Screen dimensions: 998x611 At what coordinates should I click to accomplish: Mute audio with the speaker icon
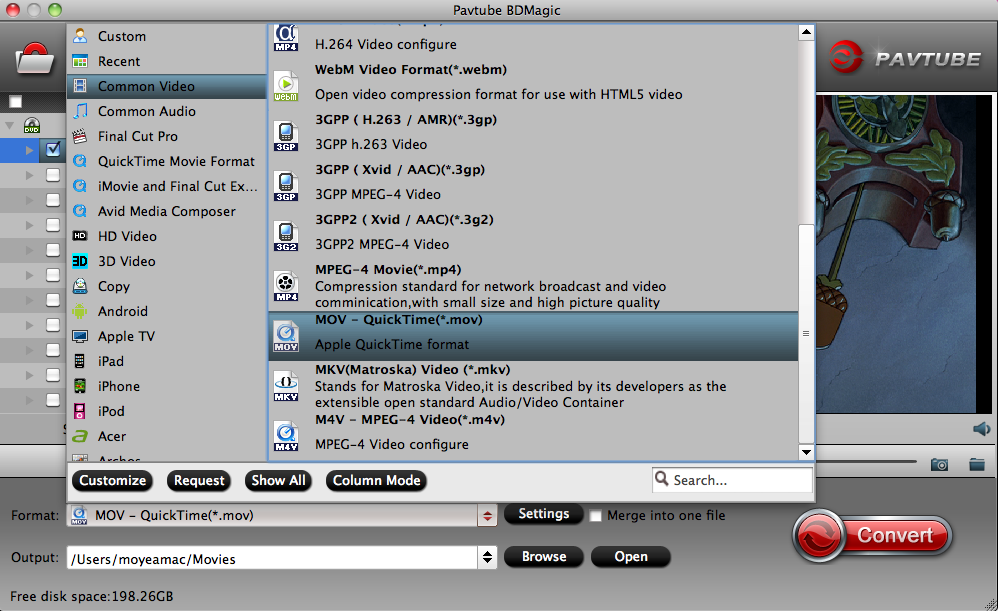pyautogui.click(x=981, y=429)
